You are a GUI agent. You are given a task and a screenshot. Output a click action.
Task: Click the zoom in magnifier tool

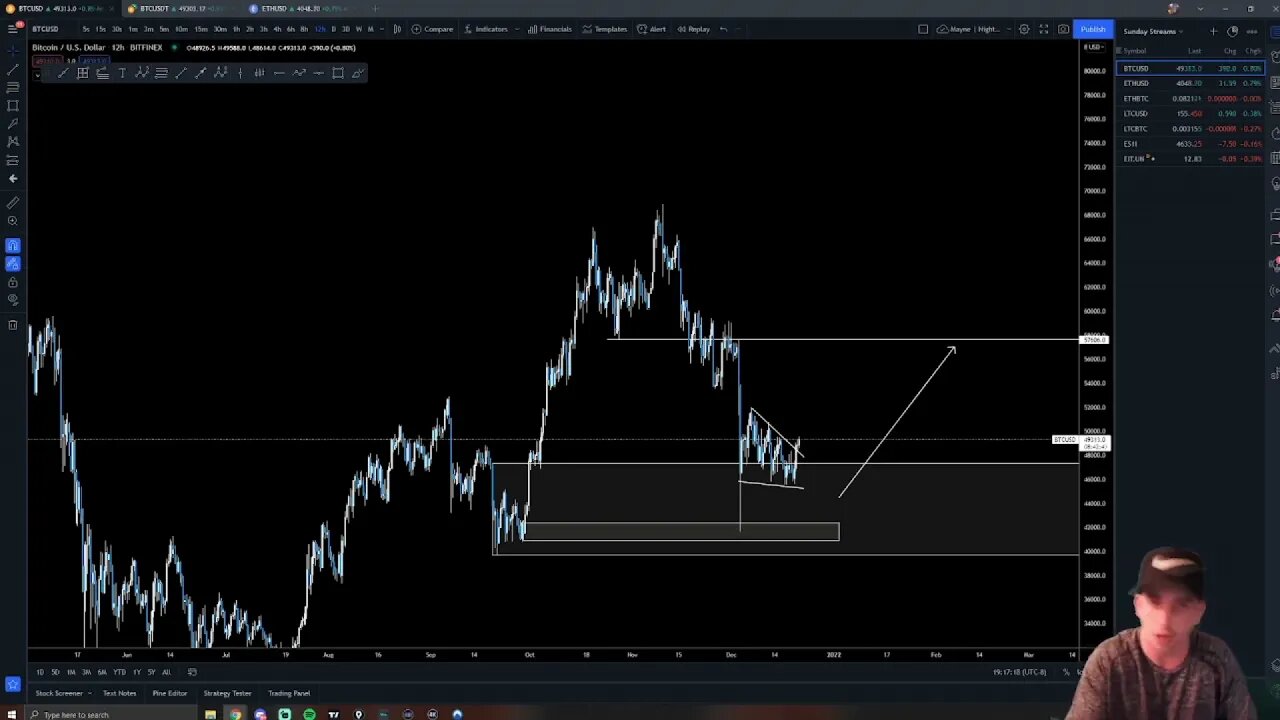(13, 221)
